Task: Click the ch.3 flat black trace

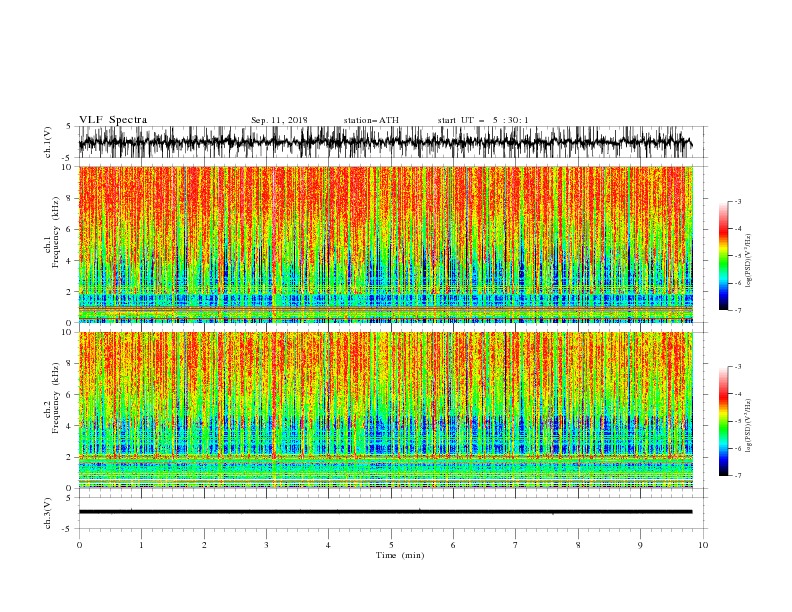Action: click(385, 512)
